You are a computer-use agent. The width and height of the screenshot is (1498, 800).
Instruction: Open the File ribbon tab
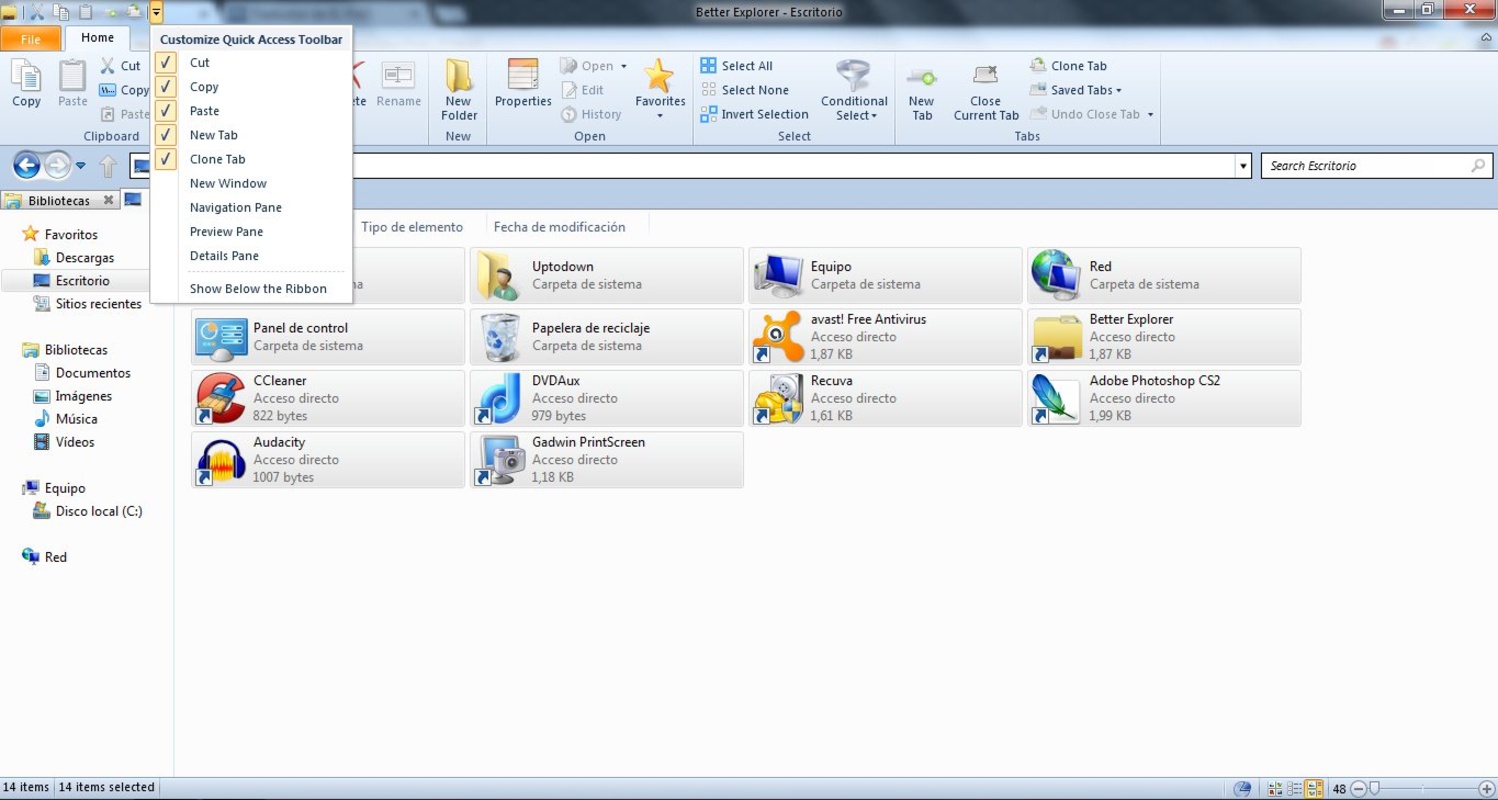point(30,39)
